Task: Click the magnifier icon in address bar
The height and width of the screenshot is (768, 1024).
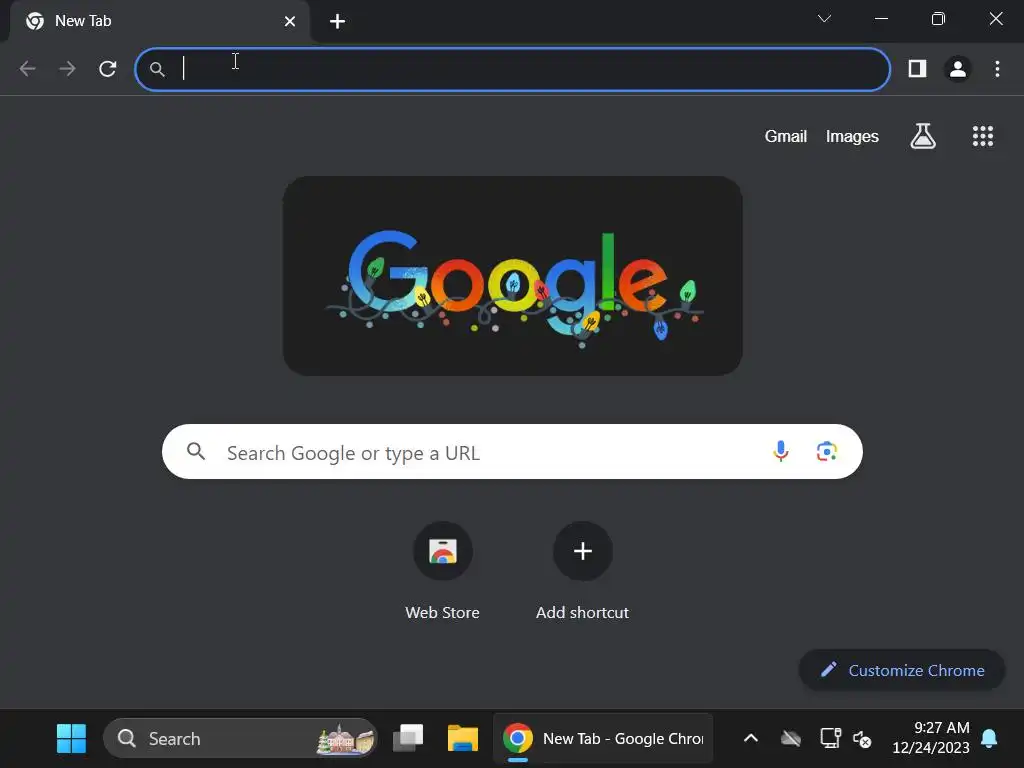Action: click(157, 69)
